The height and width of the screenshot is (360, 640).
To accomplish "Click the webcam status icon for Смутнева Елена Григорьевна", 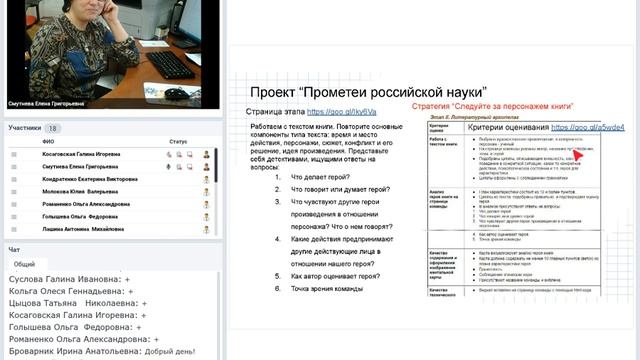I will (x=179, y=167).
